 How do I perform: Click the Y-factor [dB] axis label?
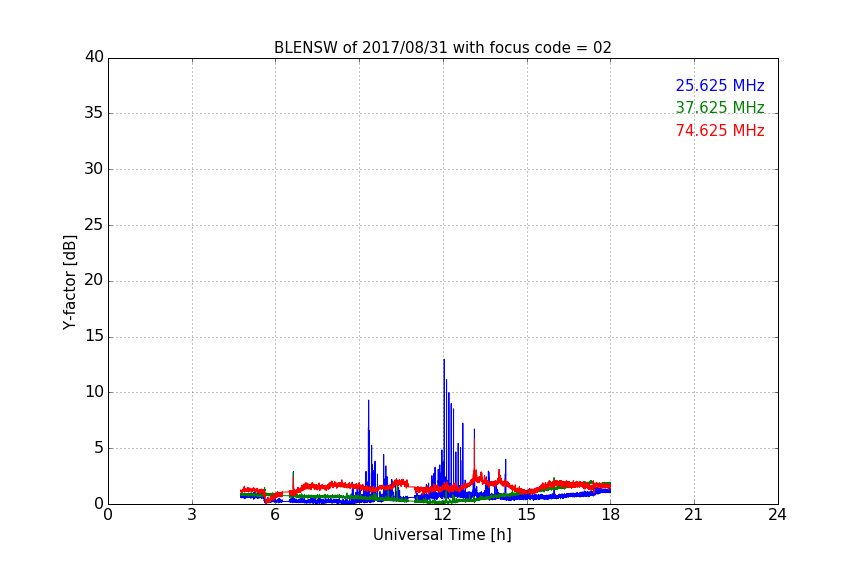[69, 282]
